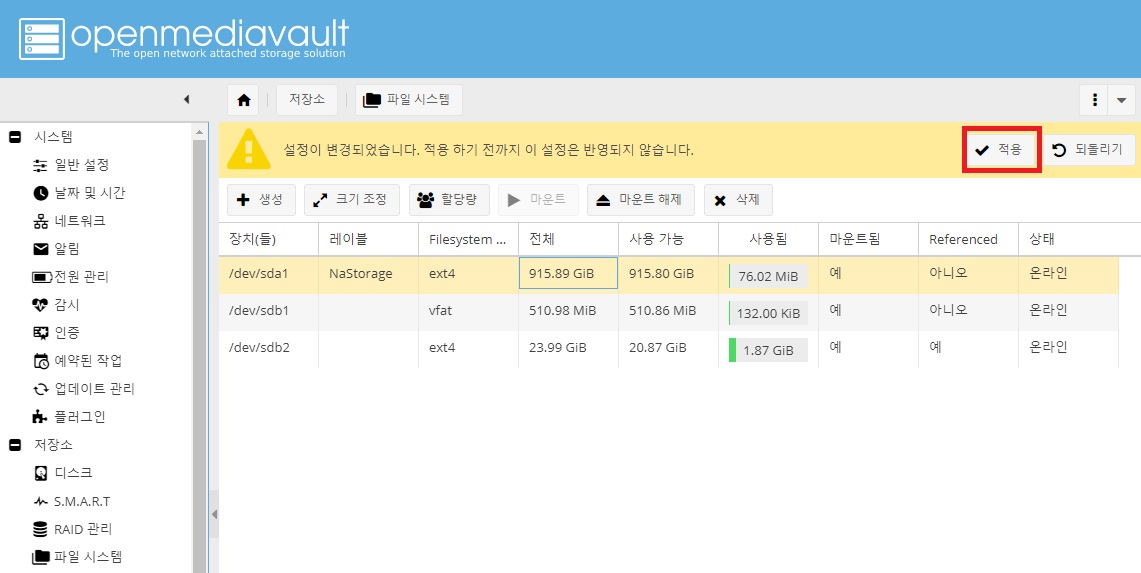Click the three-dot options menu icon

(x=1095, y=100)
